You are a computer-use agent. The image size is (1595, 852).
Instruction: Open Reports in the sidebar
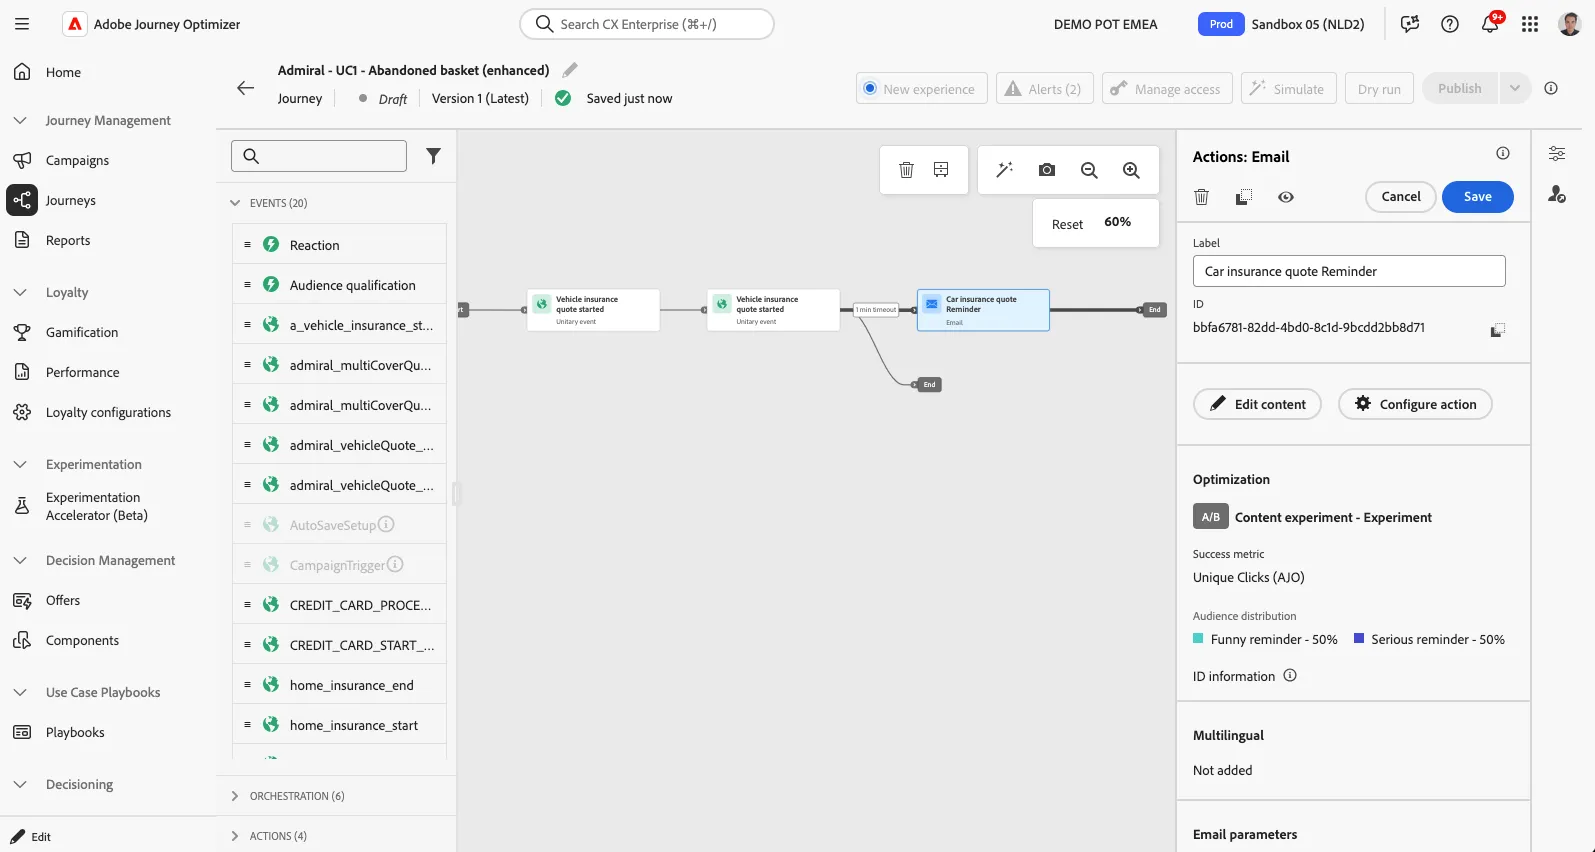click(68, 240)
